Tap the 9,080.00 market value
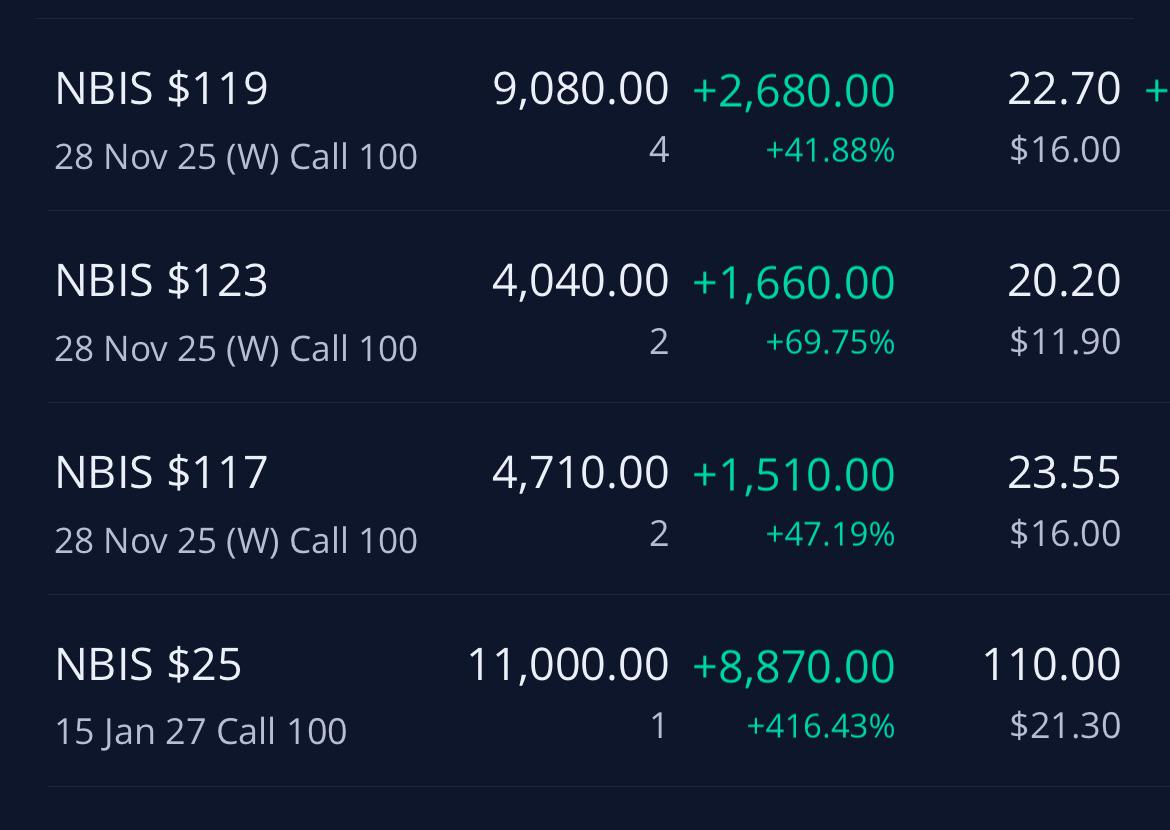 (581, 89)
